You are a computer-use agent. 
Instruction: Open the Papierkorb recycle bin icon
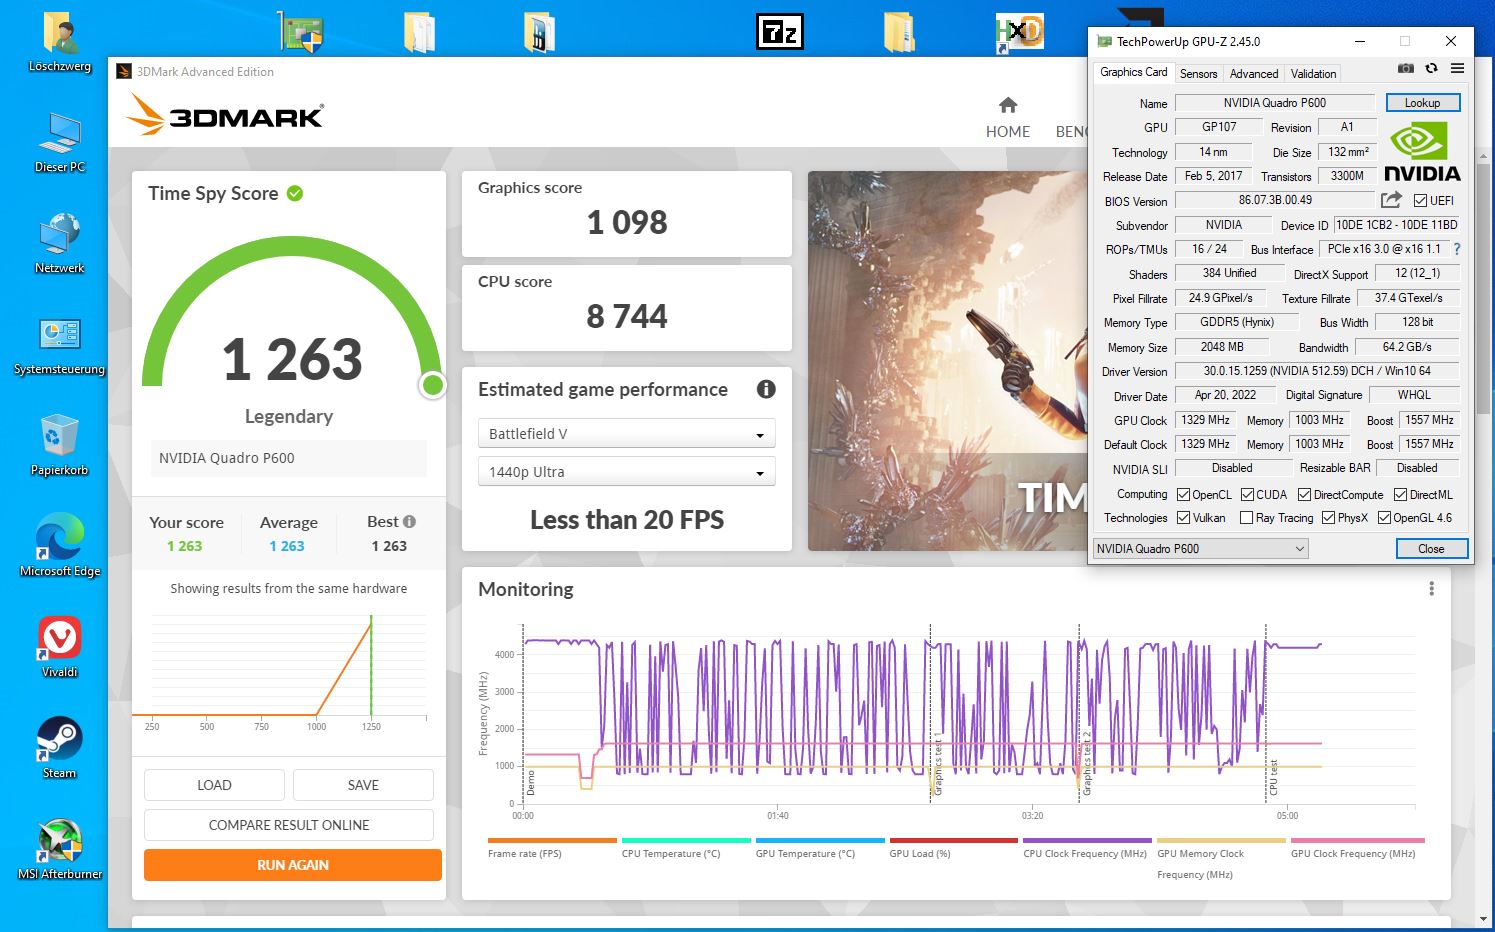click(x=59, y=446)
